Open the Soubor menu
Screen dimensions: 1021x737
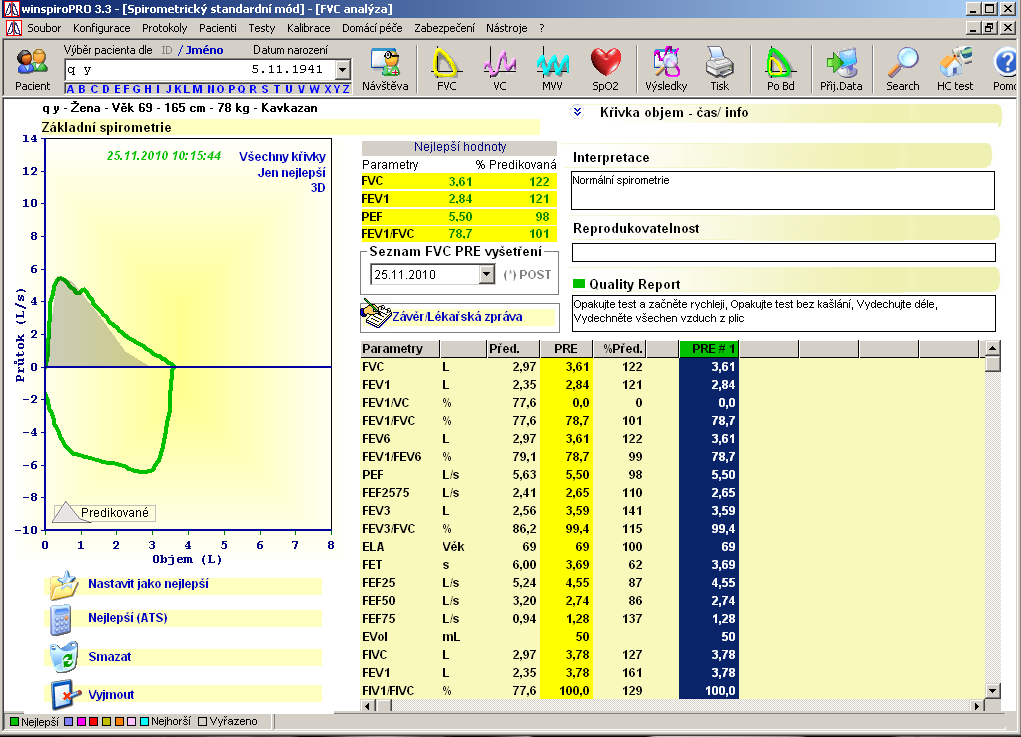coord(44,28)
